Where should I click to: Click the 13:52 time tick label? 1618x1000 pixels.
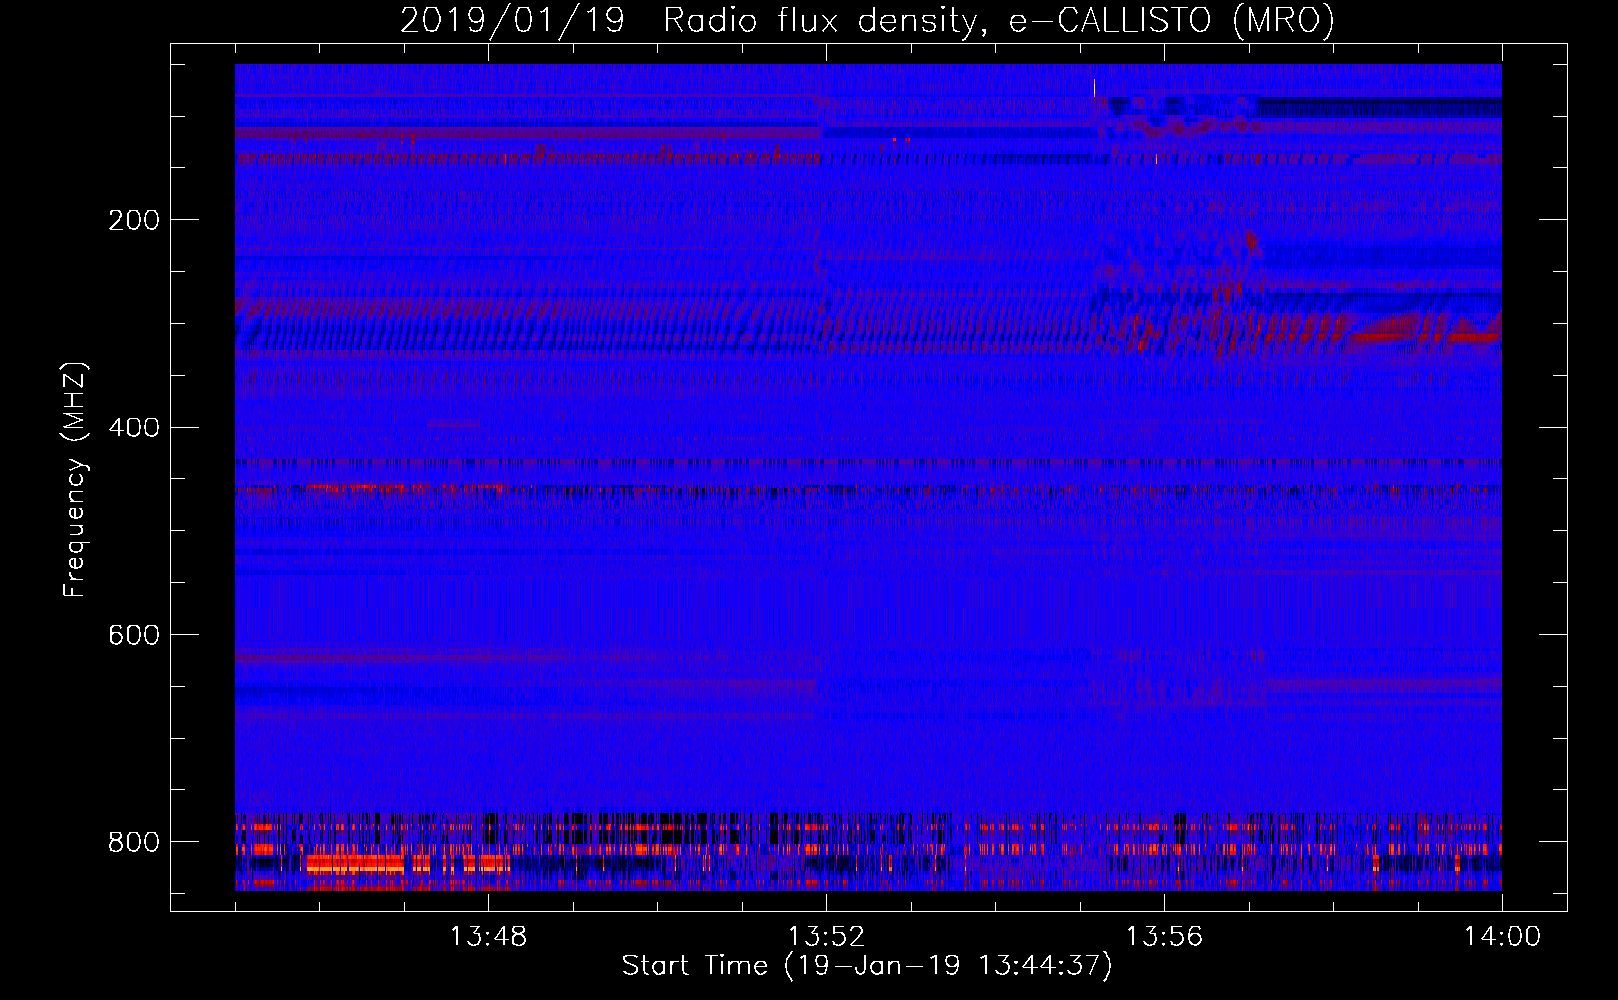tap(826, 937)
